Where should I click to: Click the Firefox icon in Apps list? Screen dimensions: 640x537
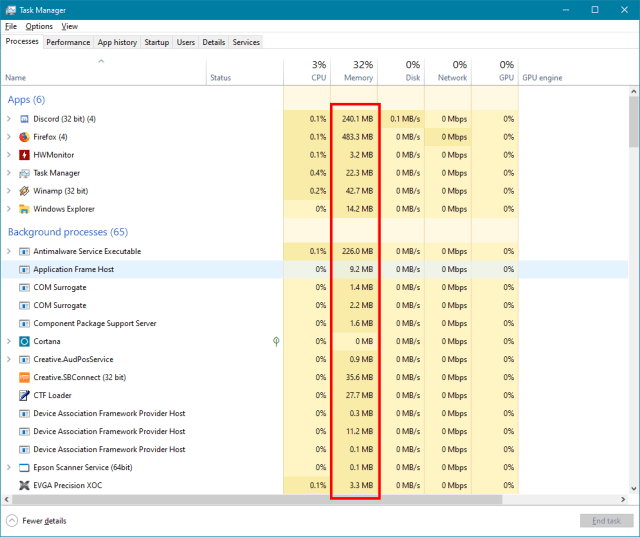click(x=25, y=137)
